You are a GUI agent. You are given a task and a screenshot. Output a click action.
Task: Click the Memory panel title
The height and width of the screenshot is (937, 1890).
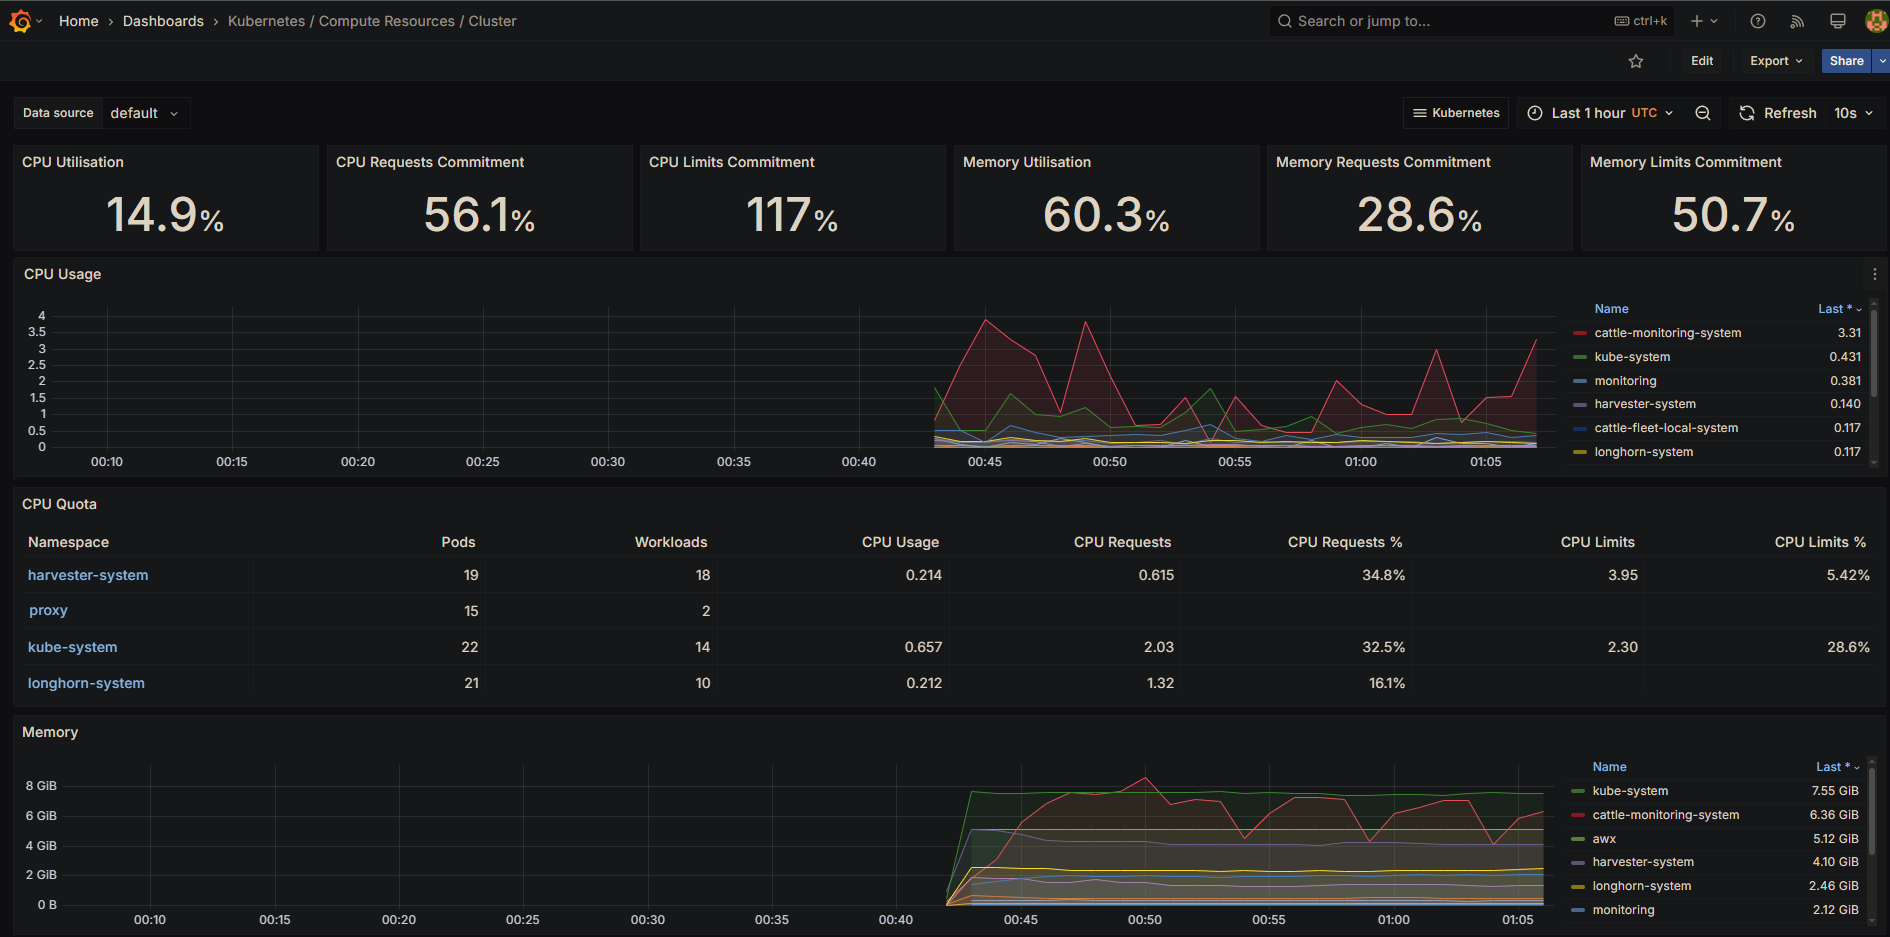pos(50,732)
